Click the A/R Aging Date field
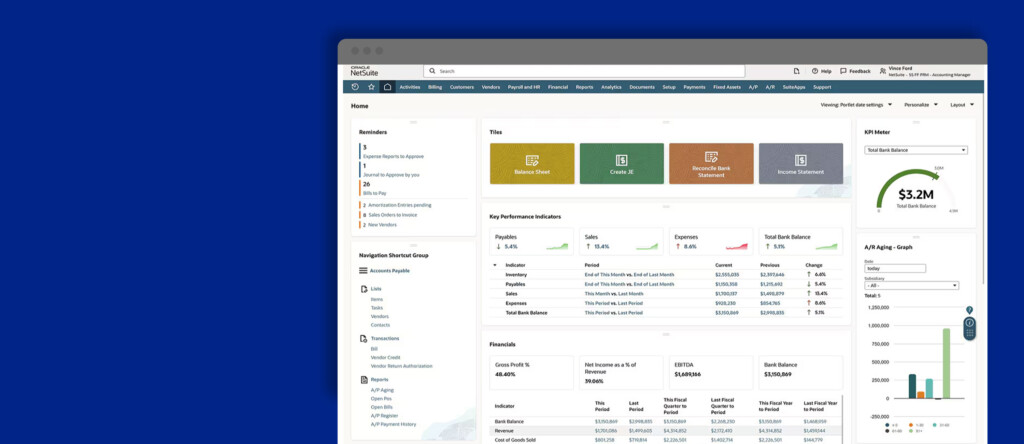 pyautogui.click(x=895, y=268)
